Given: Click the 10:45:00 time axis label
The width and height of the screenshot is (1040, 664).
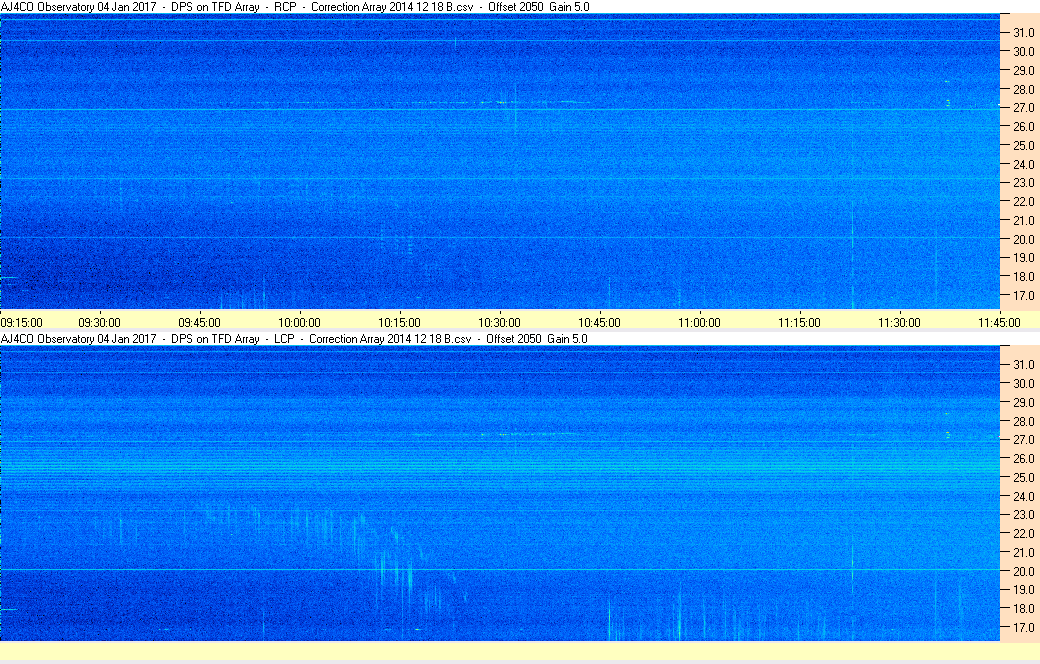Looking at the screenshot, I should click(x=600, y=323).
